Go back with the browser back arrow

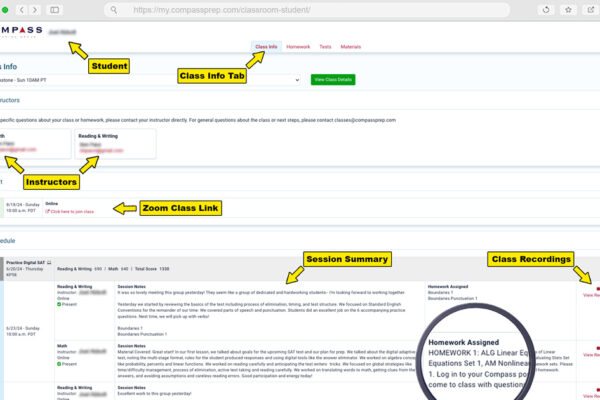click(22, 10)
